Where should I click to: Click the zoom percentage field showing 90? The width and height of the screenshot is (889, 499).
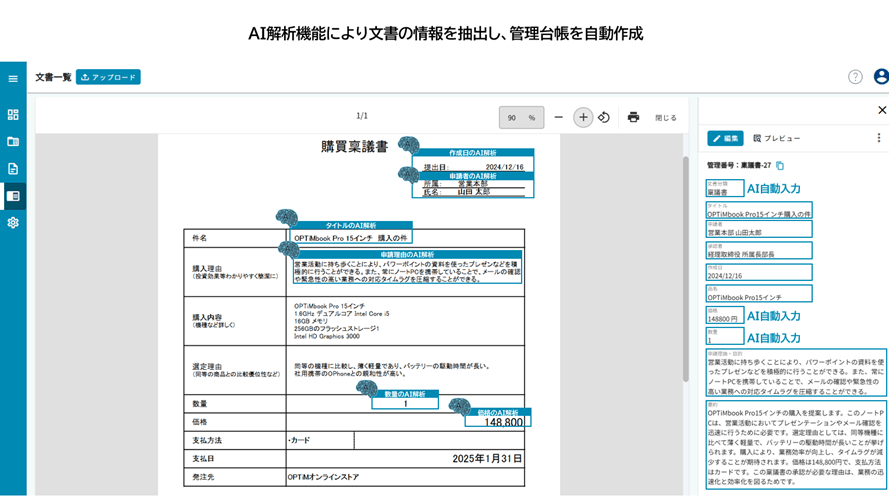pyautogui.click(x=522, y=117)
